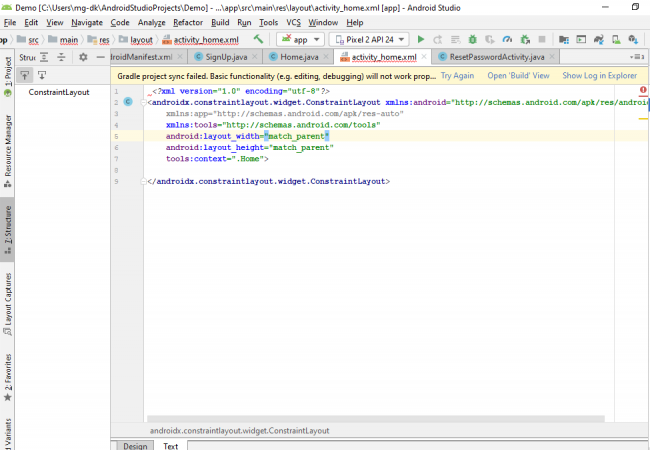Open the app run configuration dropdown
The image size is (650, 450).
(x=302, y=40)
